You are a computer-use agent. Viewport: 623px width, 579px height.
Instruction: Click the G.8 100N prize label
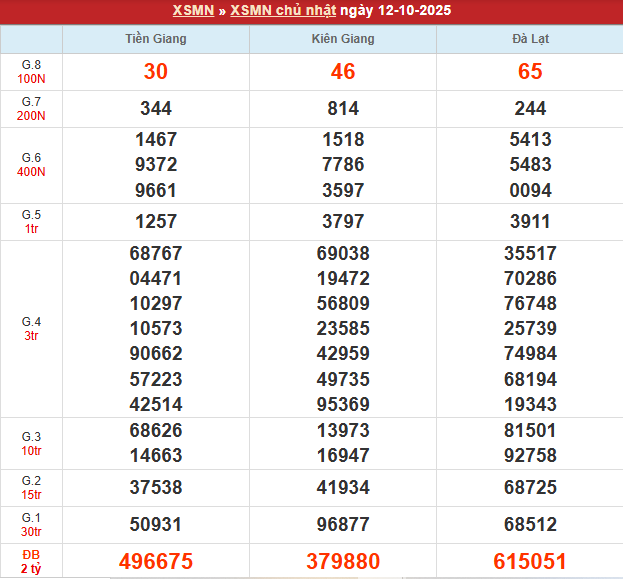pos(31,71)
